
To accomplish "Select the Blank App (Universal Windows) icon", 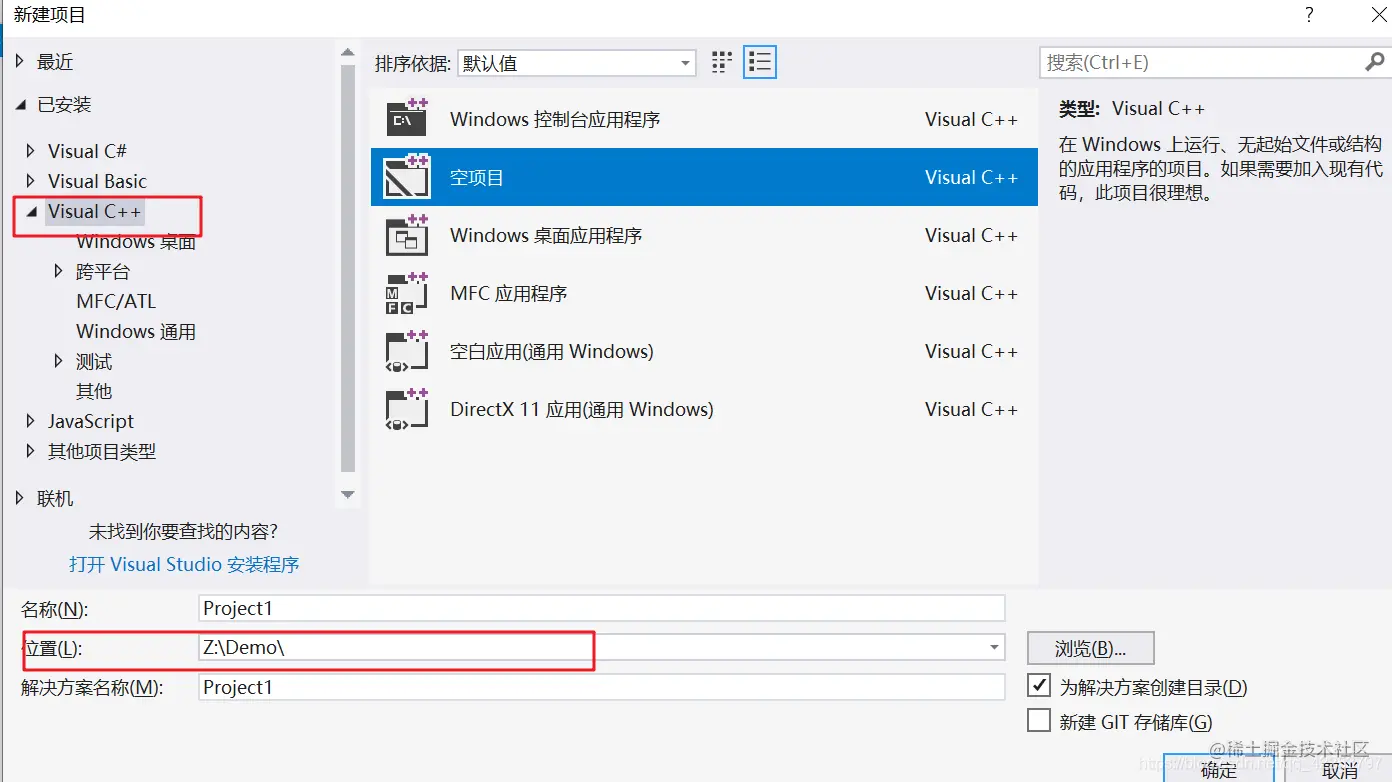I will tap(407, 350).
